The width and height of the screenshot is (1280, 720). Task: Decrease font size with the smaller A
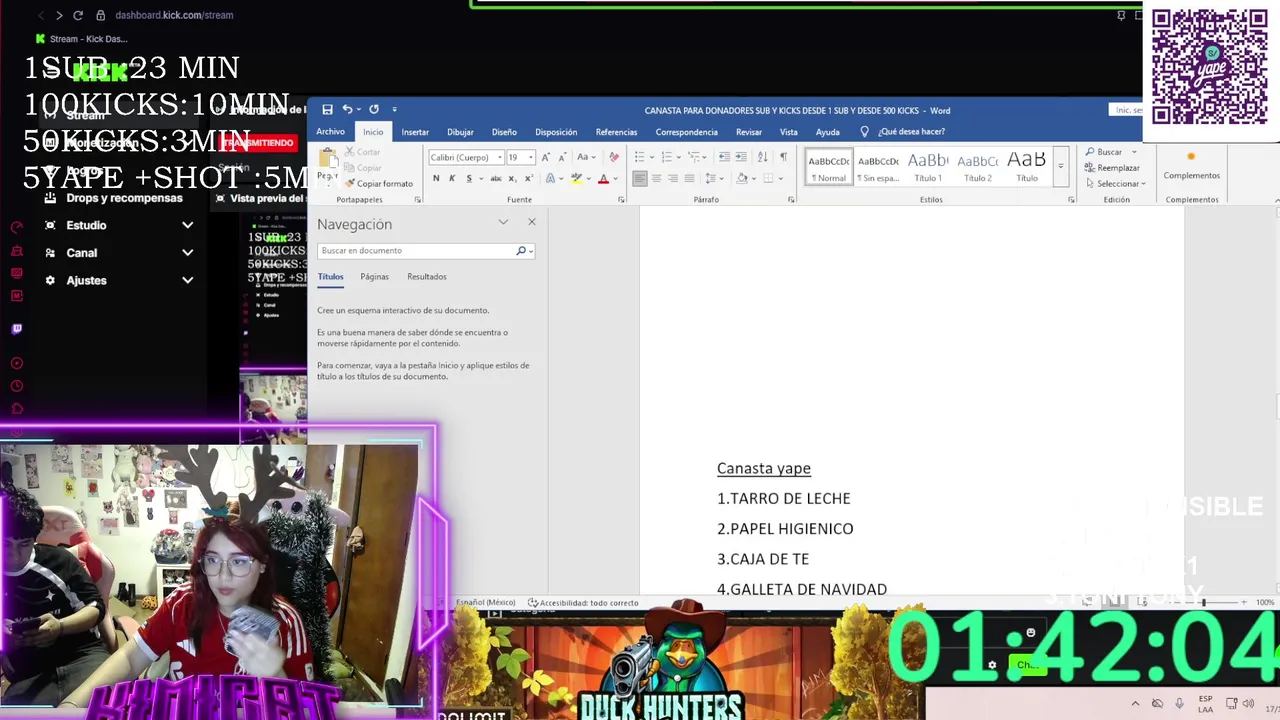pyautogui.click(x=561, y=157)
